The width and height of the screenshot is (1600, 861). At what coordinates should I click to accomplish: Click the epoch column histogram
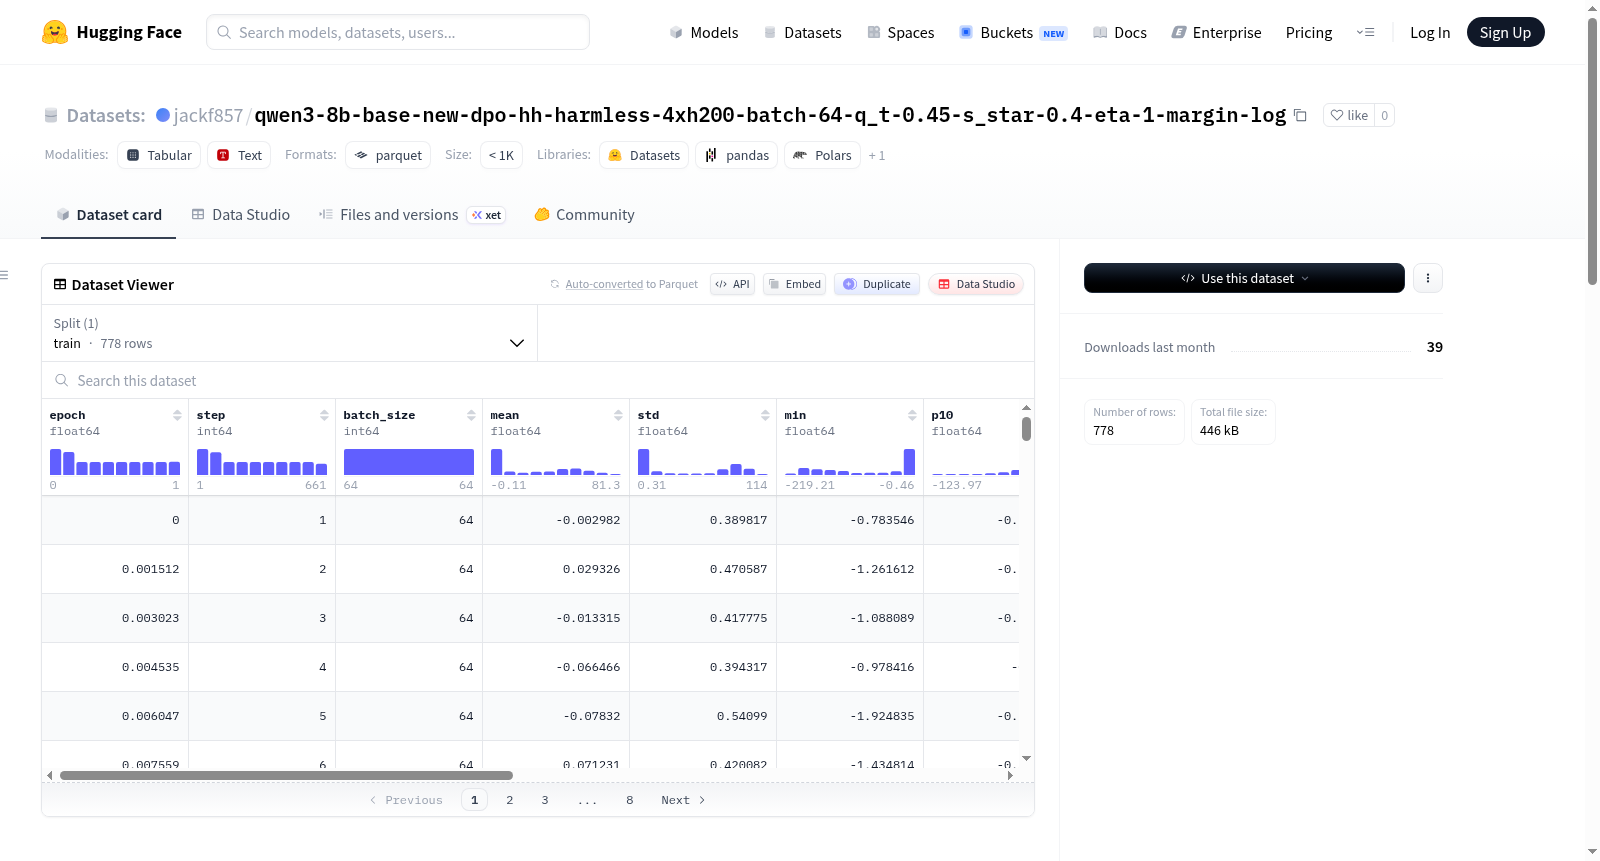click(x=115, y=462)
